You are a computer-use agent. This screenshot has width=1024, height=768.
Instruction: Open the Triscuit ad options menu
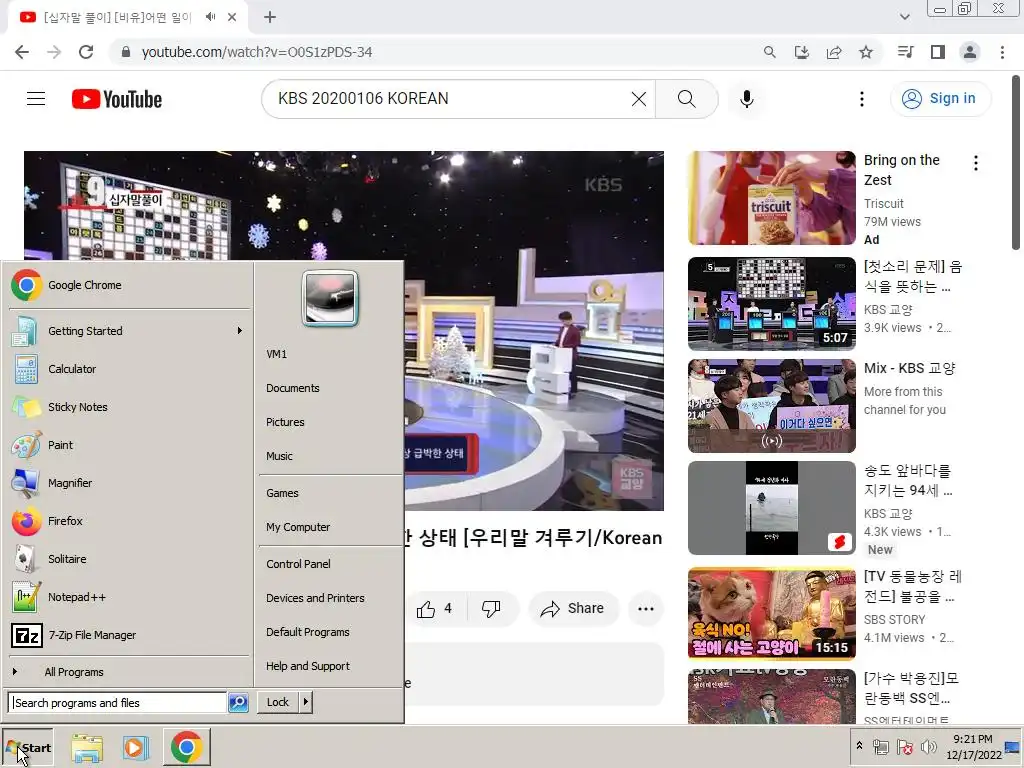click(976, 163)
